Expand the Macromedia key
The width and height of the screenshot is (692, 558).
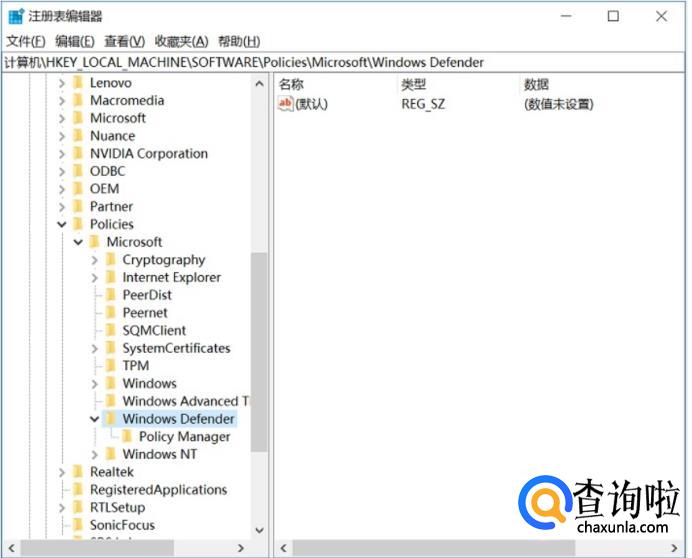point(62,101)
